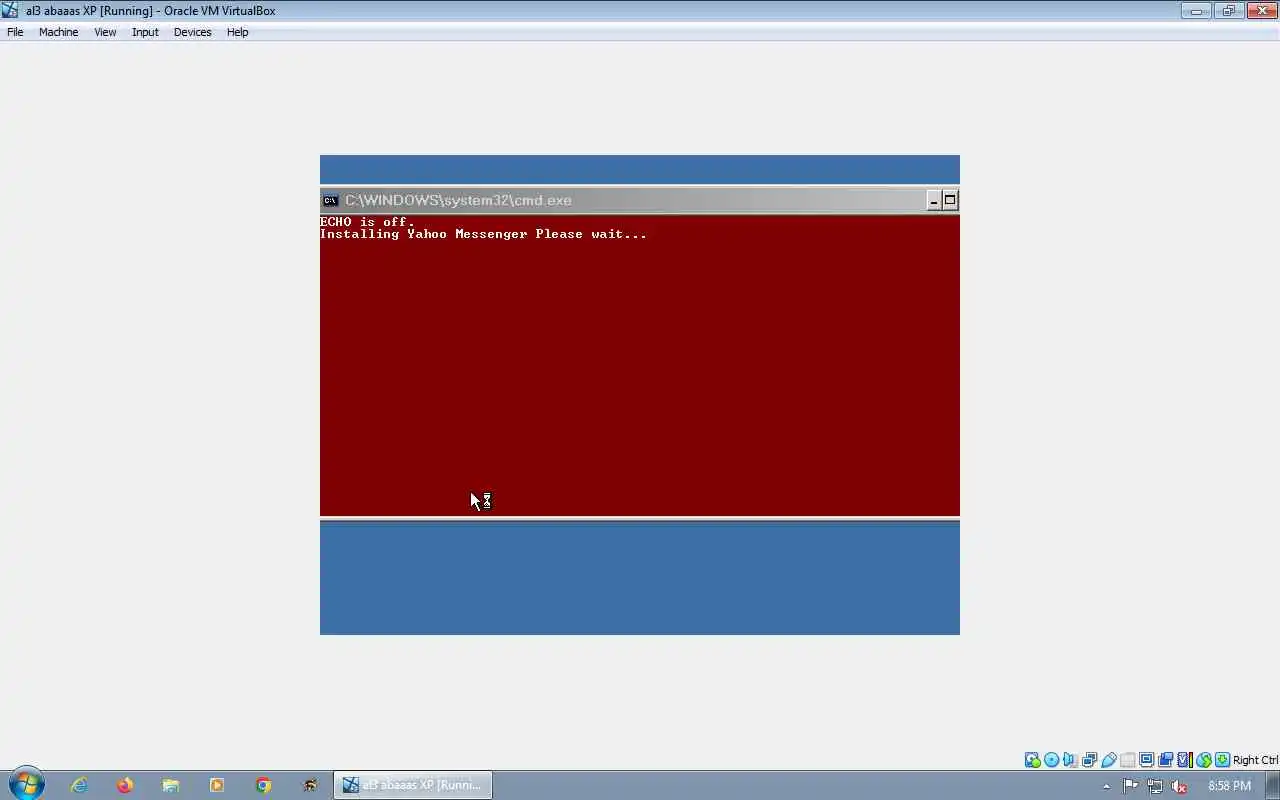The width and height of the screenshot is (1280, 800).
Task: Minimize the VirtualBox window
Action: click(1196, 11)
